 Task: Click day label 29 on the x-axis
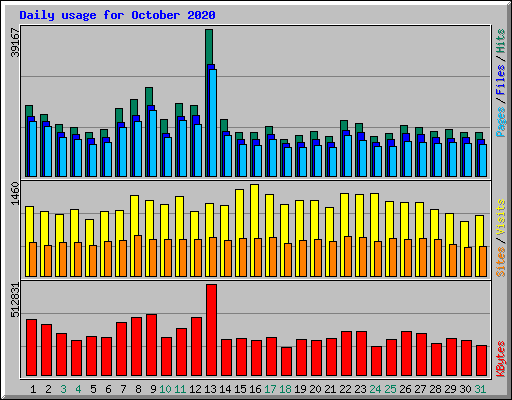450,389
